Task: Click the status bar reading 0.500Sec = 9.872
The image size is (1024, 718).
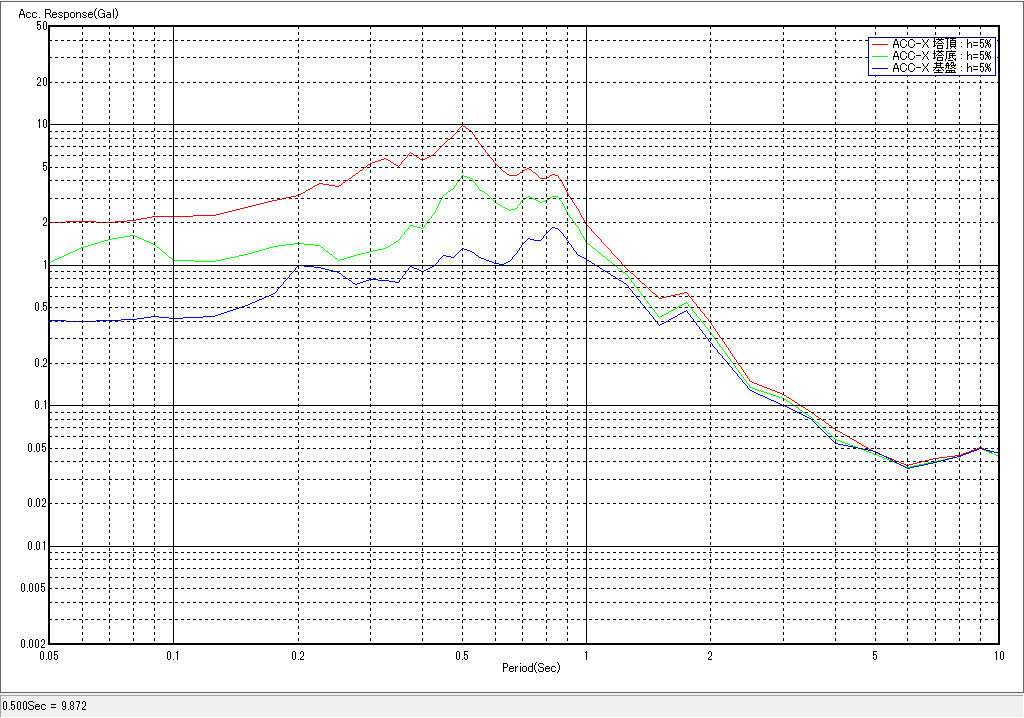Action: coord(45,706)
